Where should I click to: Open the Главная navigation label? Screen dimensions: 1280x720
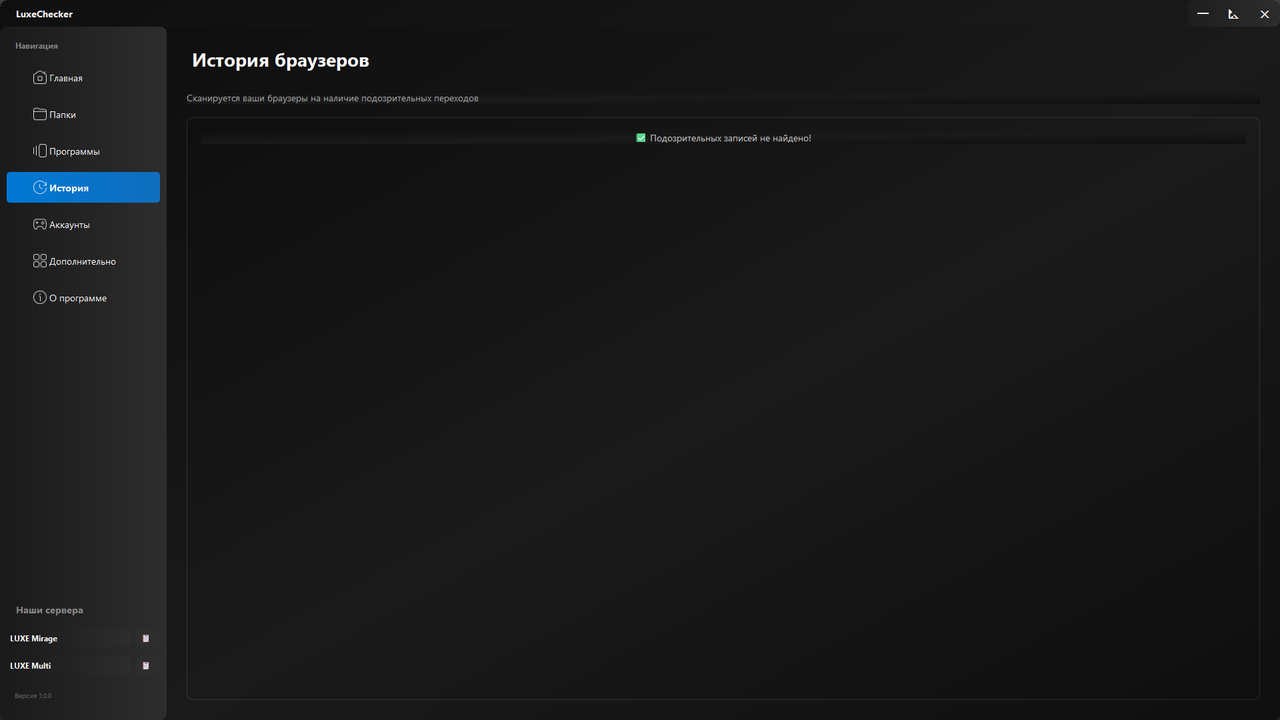pos(66,78)
